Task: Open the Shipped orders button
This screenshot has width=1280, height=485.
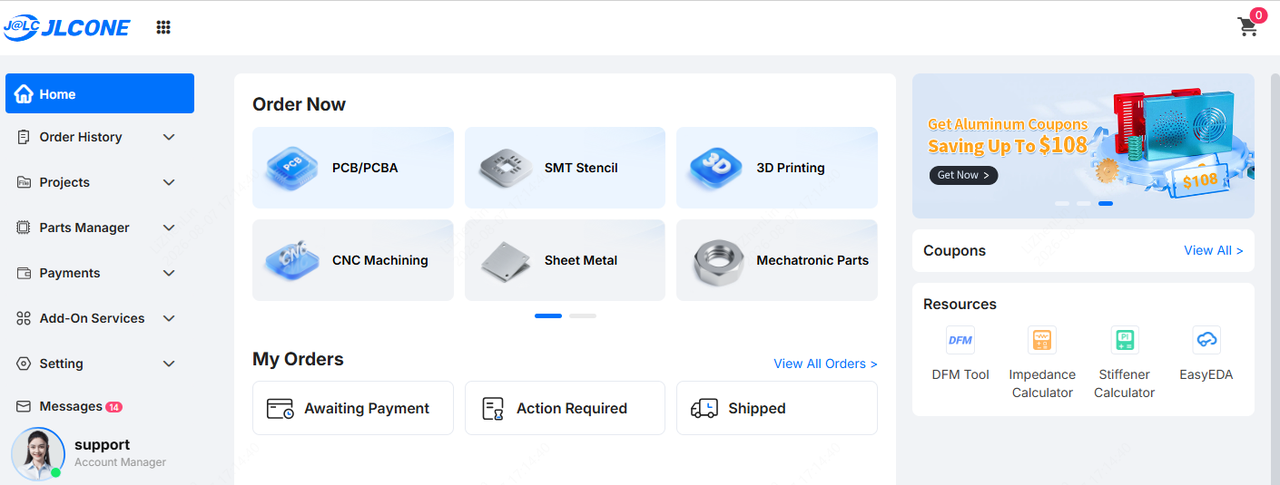Action: [777, 408]
